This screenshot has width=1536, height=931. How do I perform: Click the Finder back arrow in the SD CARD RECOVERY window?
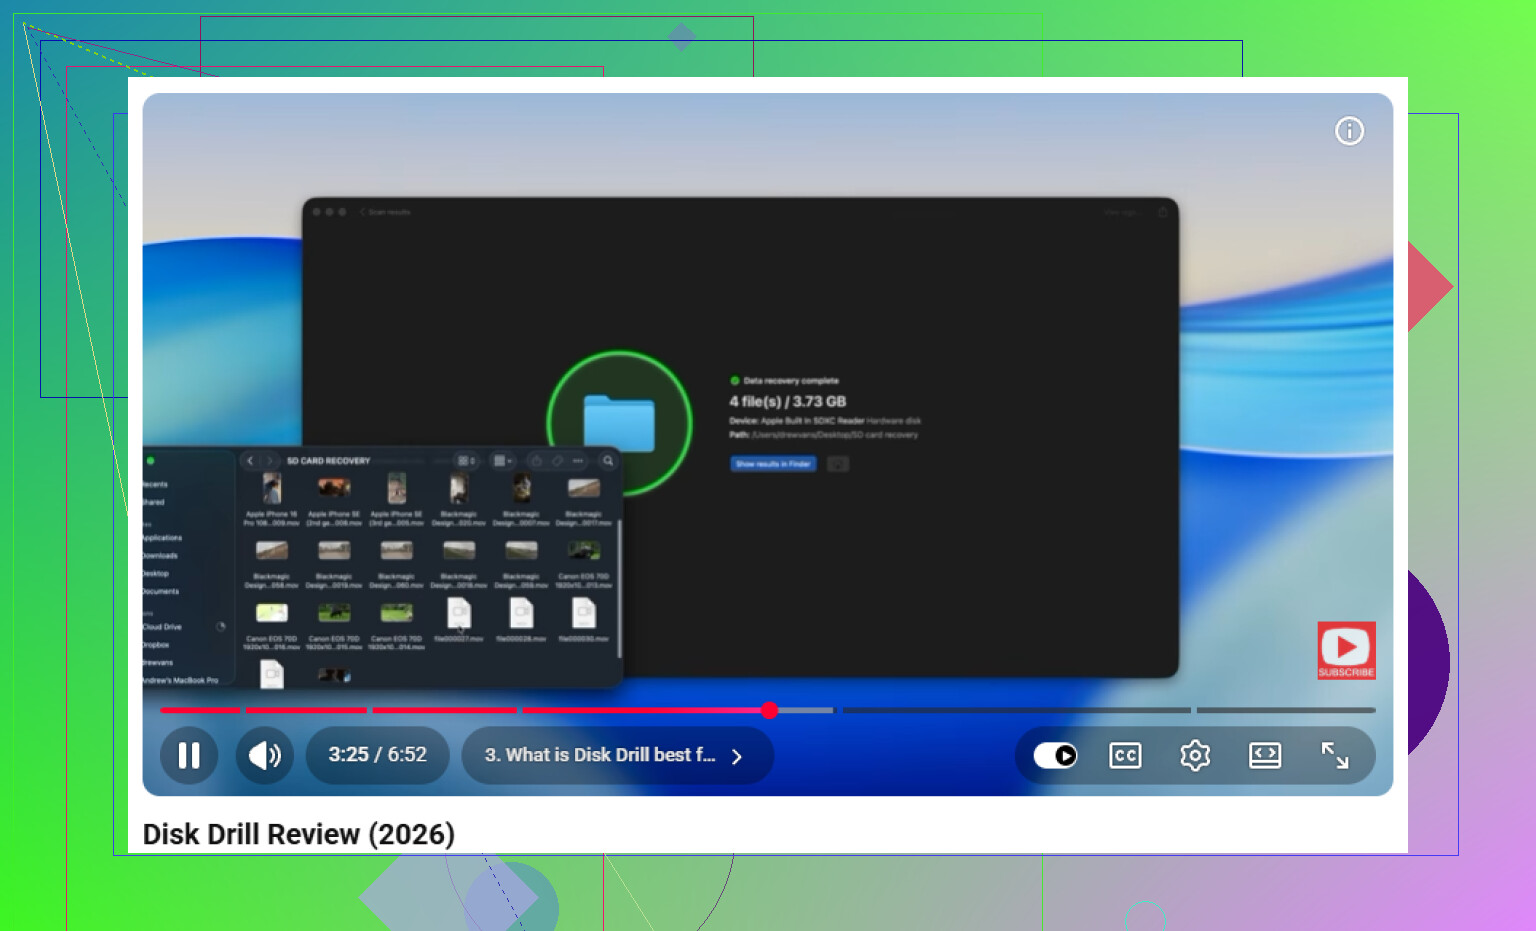point(250,461)
